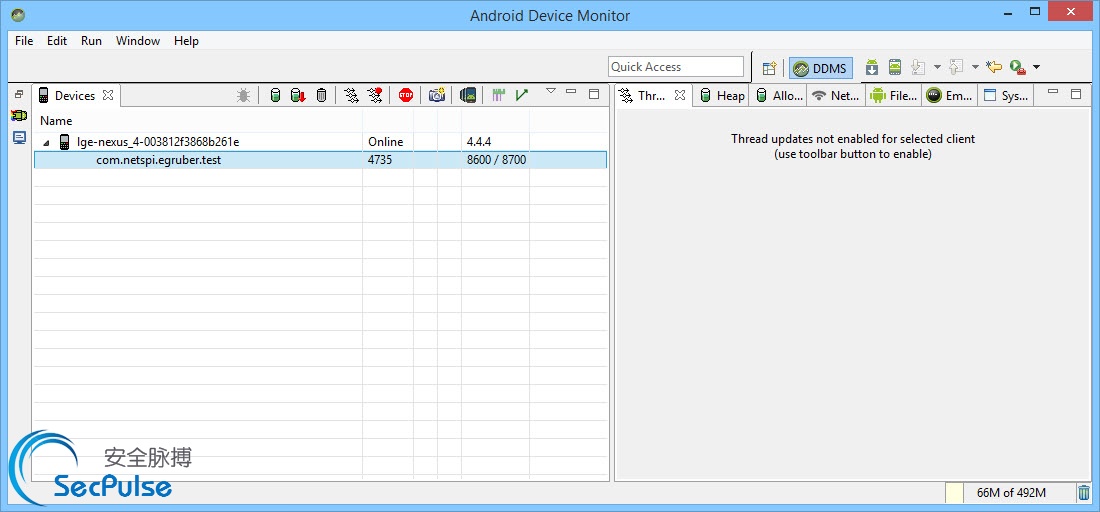Enable Update Threads in Devices toolbar
The width and height of the screenshot is (1100, 512).
tap(351, 95)
